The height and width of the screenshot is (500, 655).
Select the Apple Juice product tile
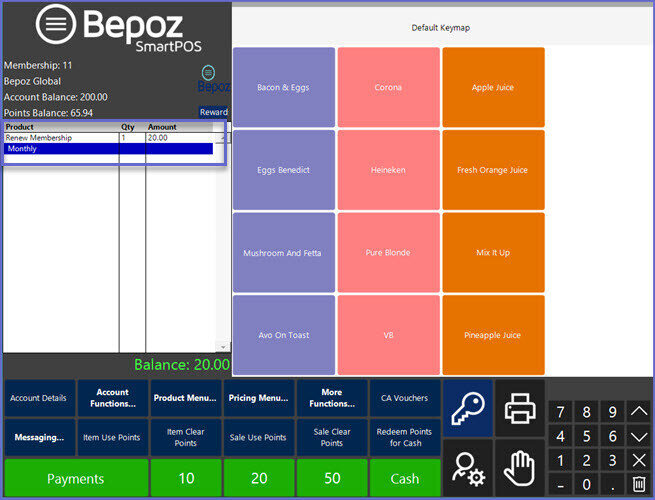pos(493,87)
